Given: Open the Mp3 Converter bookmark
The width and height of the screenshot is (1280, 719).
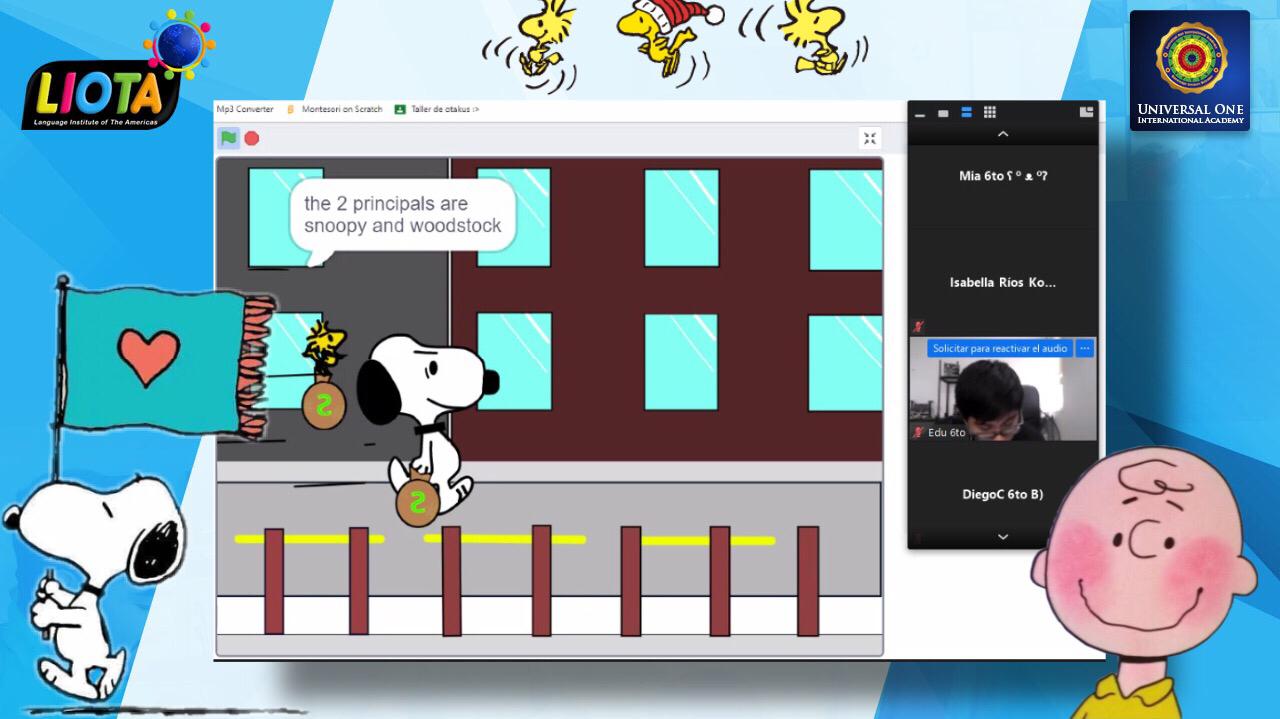Looking at the screenshot, I should pyautogui.click(x=245, y=109).
